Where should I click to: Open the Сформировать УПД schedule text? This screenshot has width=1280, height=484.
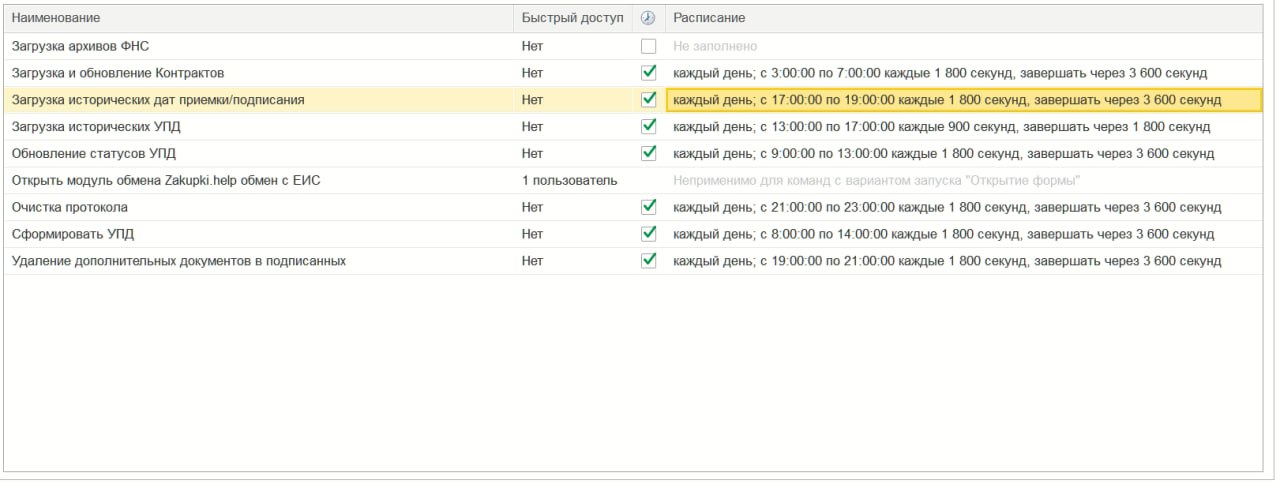click(x=944, y=234)
